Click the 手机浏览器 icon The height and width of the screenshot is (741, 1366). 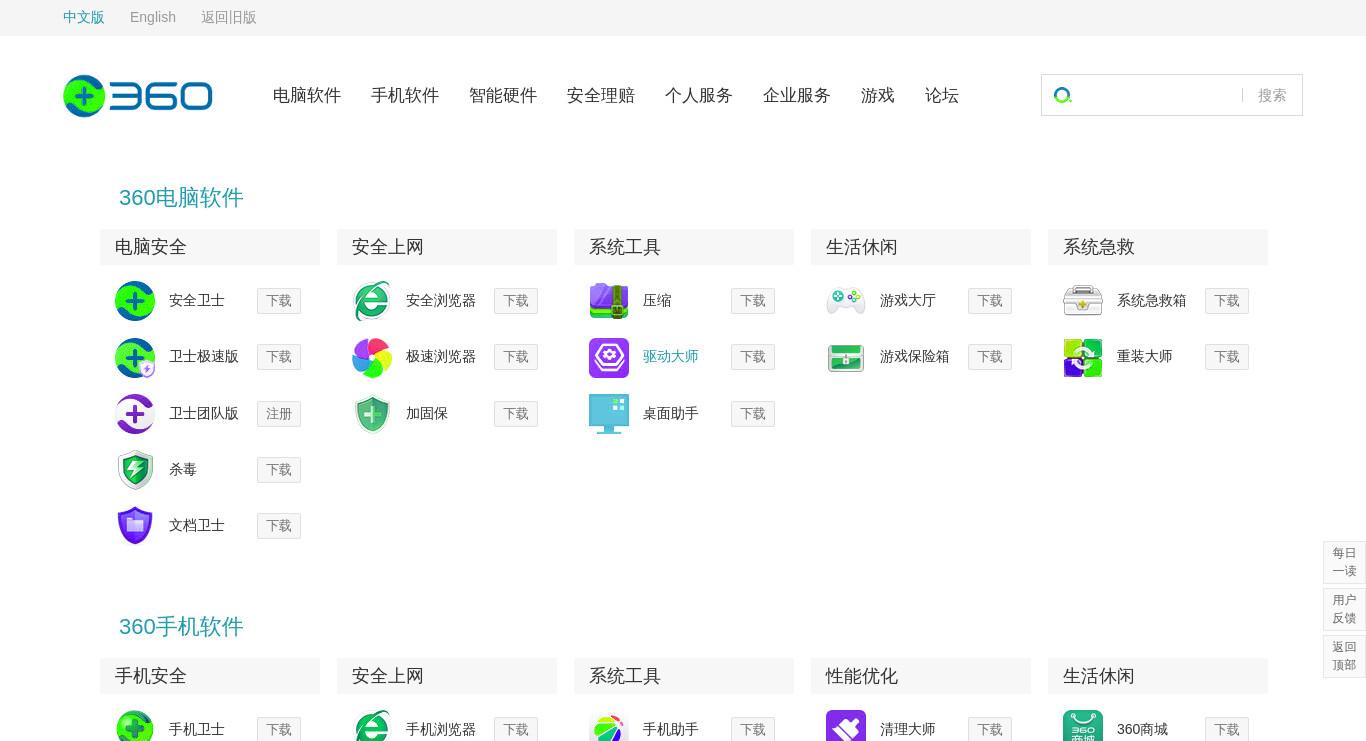[372, 726]
